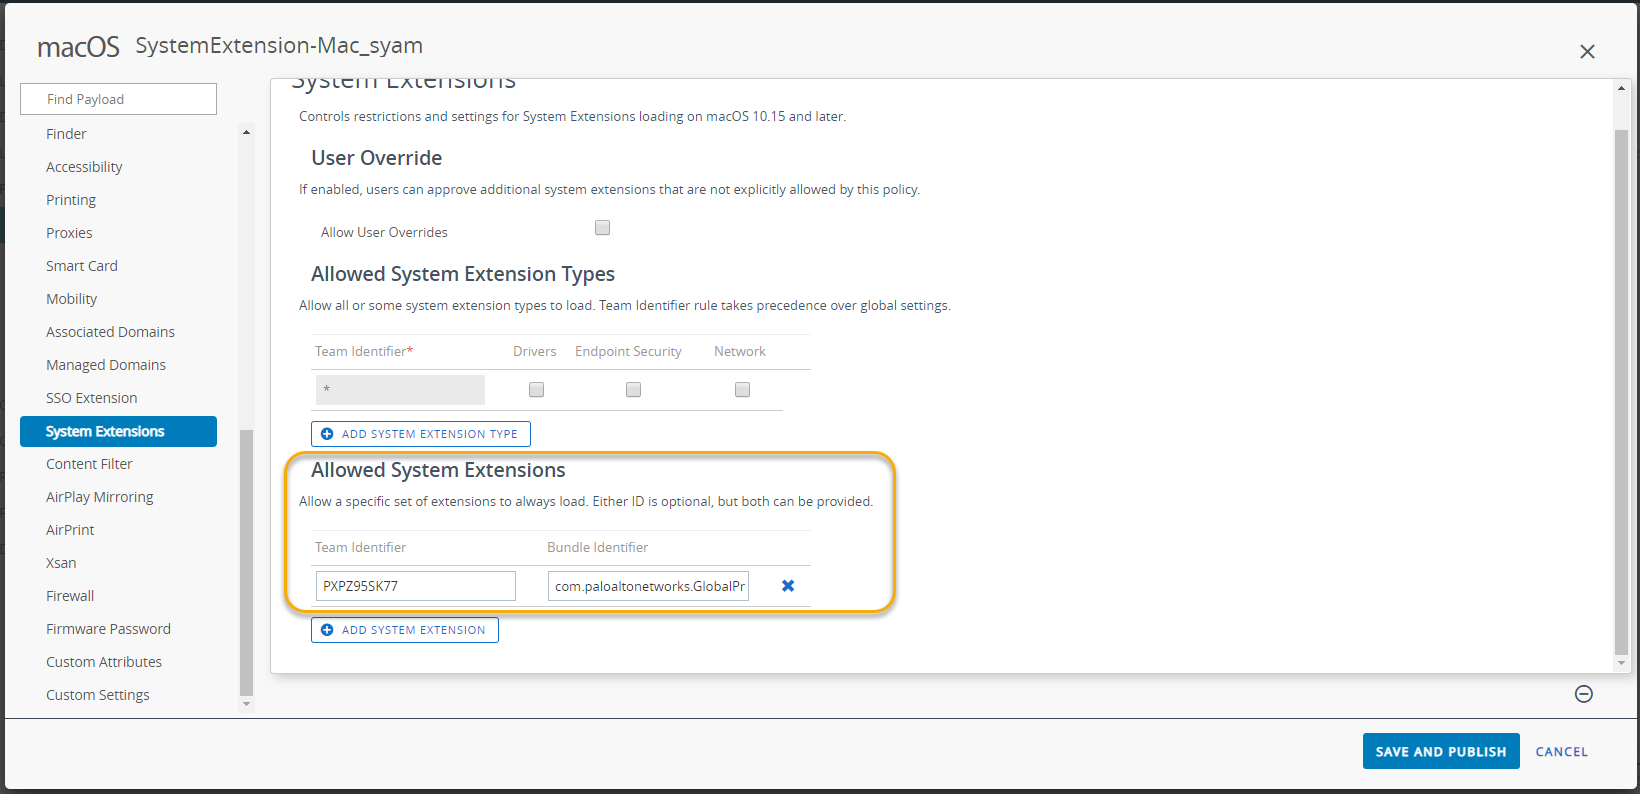Go to the Firewall payload

(70, 596)
